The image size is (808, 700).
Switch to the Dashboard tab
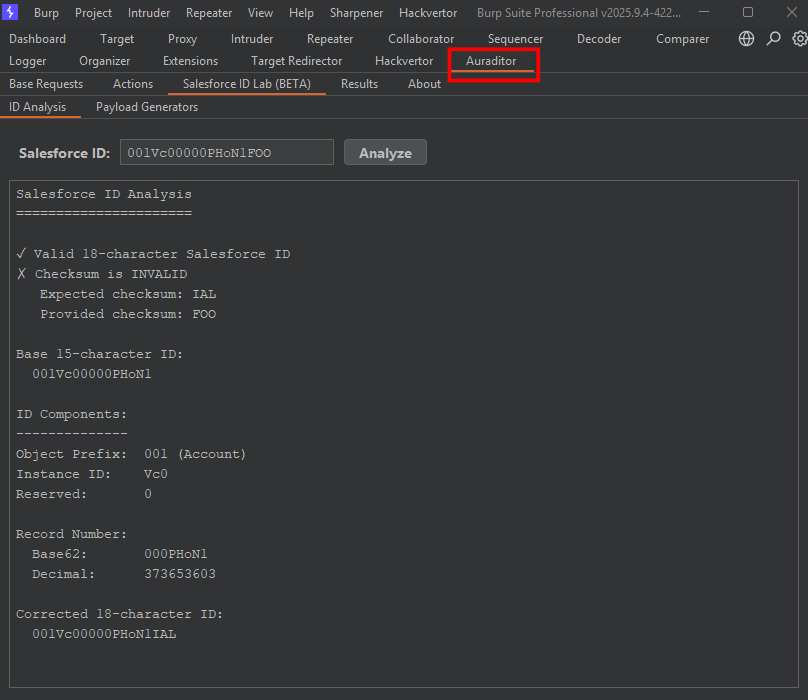click(38, 39)
